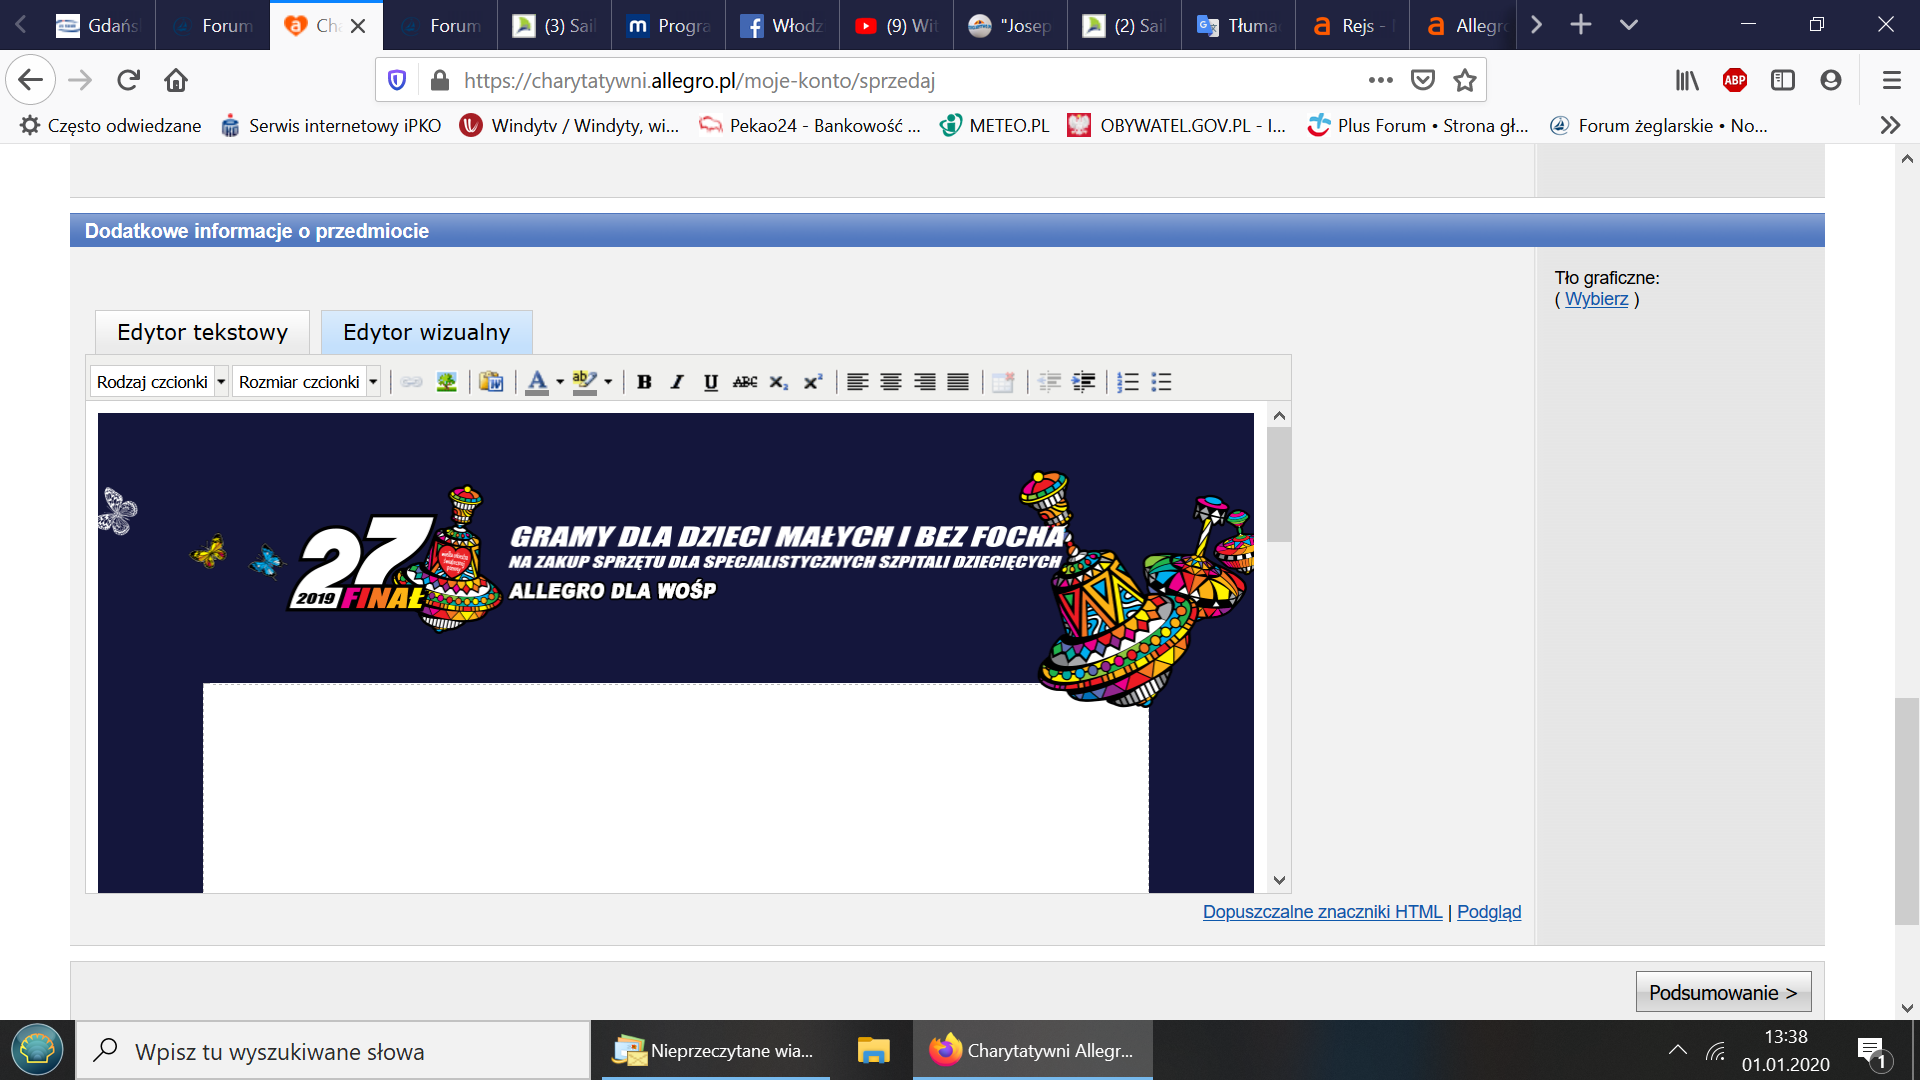Click the decrease indent icon
The height and width of the screenshot is (1080, 1920).
[x=1049, y=382]
